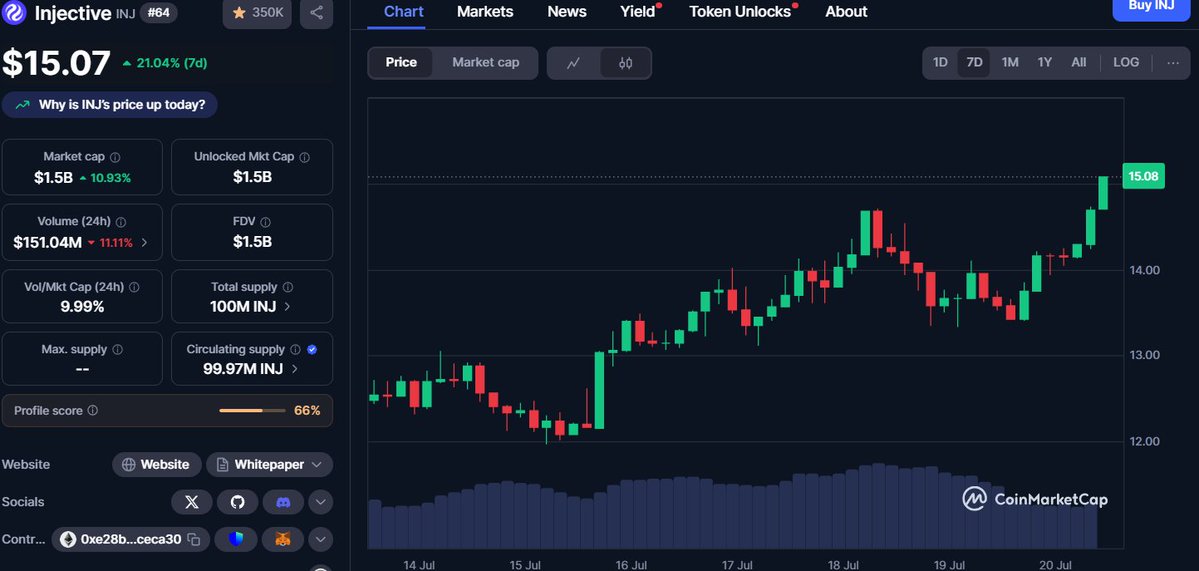Open the Markets tab
The image size is (1199, 571).
pos(486,11)
